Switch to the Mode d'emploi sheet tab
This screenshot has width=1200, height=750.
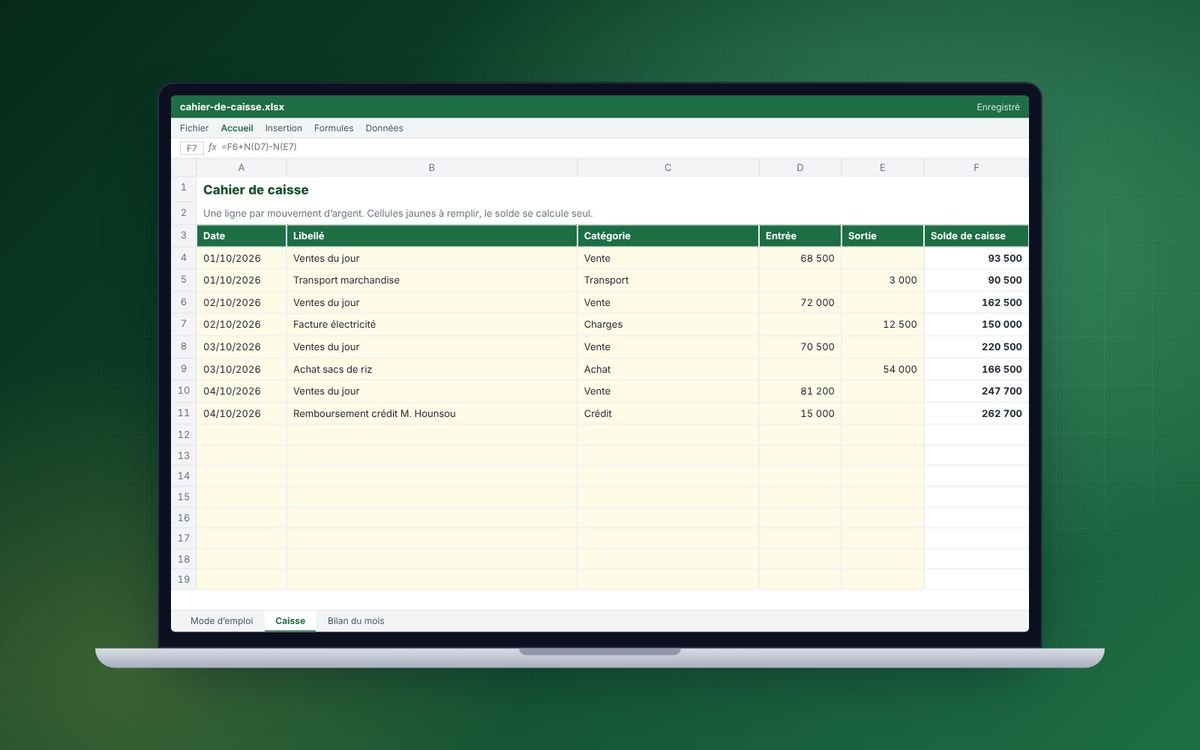point(222,621)
